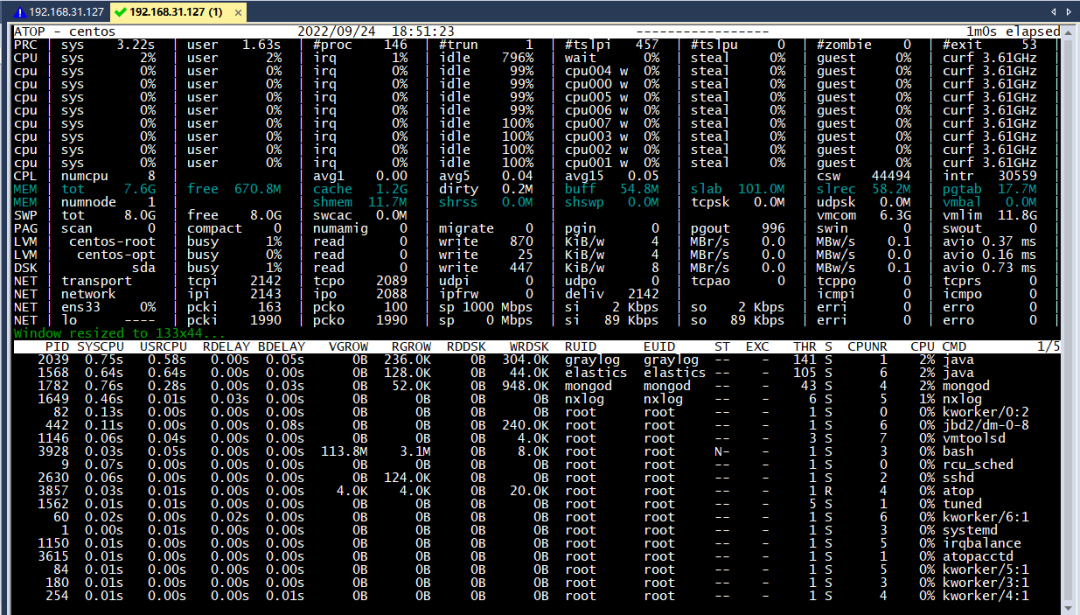Show next tabs with right arrow
The width and height of the screenshot is (1080, 615).
1069,12
